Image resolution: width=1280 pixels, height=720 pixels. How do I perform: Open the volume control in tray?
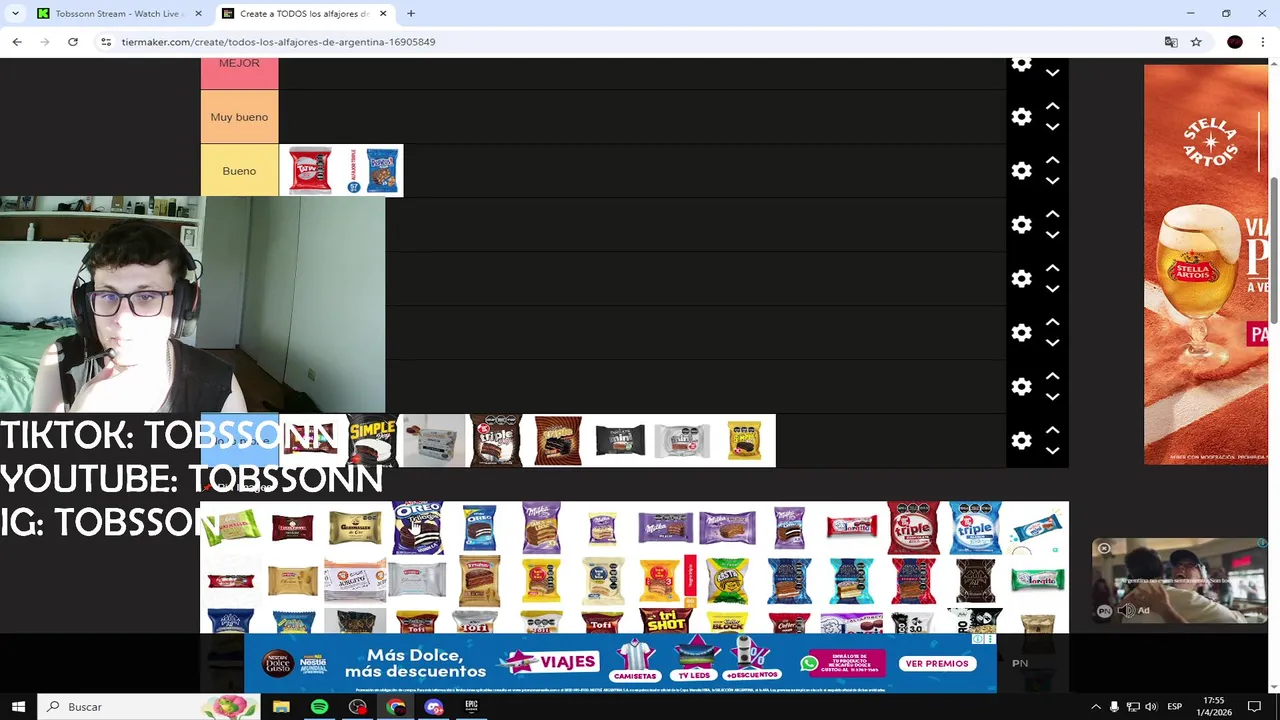[x=1150, y=707]
